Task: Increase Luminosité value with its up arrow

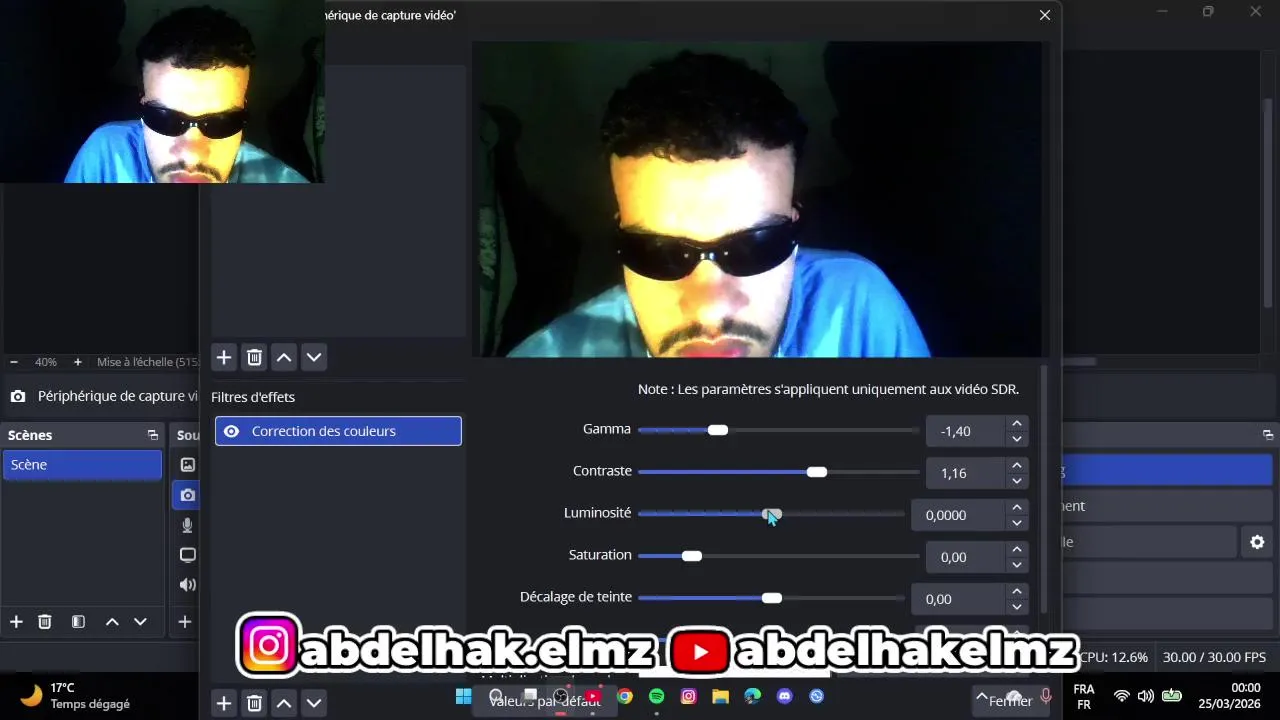Action: coord(1017,508)
